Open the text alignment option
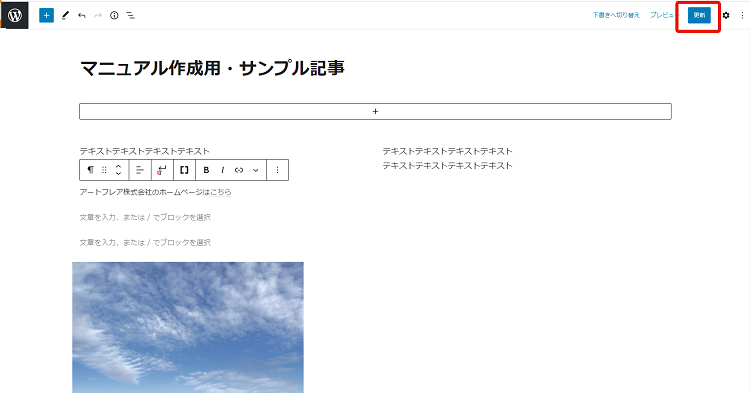Viewport: 750px width, 393px height. [x=140, y=170]
